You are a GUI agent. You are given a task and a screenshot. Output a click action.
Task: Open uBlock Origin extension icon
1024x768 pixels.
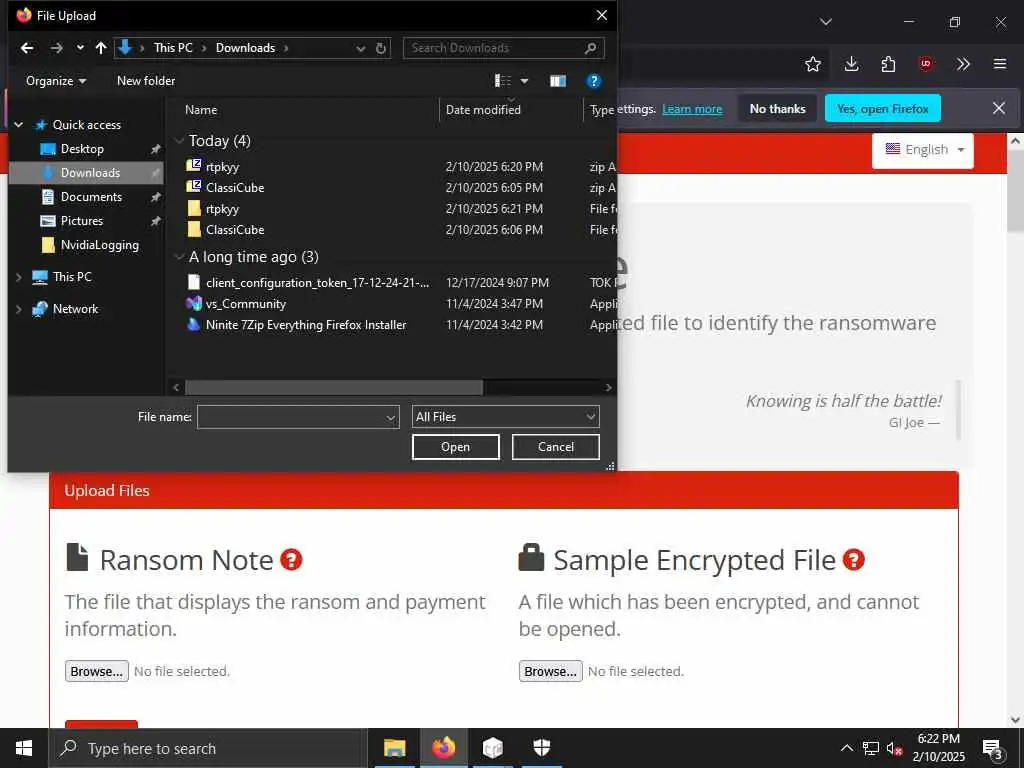(x=925, y=64)
